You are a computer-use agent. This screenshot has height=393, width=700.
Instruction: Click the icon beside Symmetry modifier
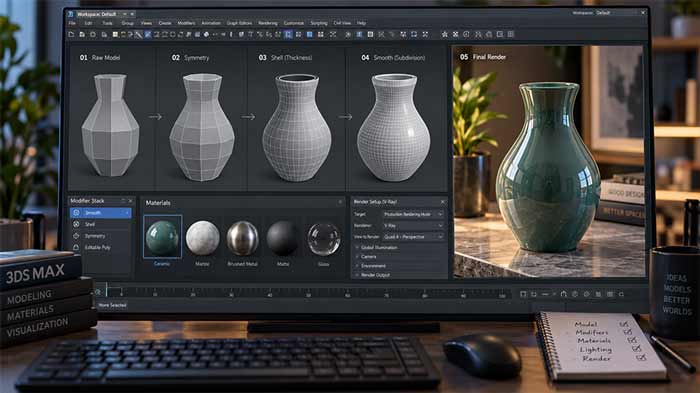76,236
